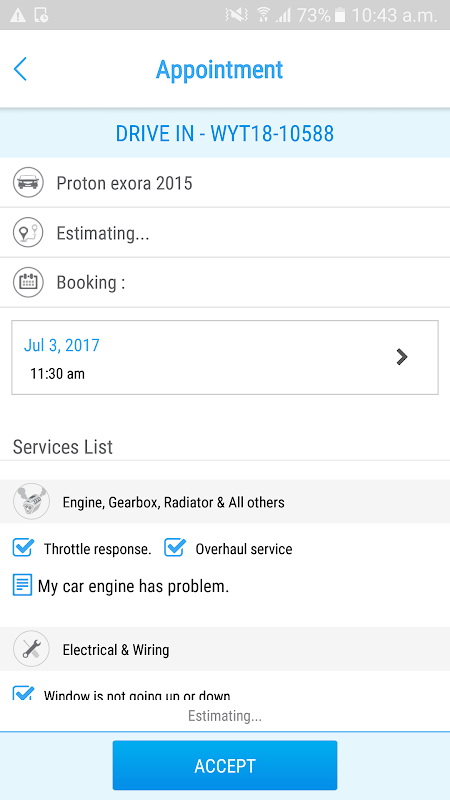Tap the DRIVE IN - WYT18-10588 banner
450x800 pixels.
point(225,133)
